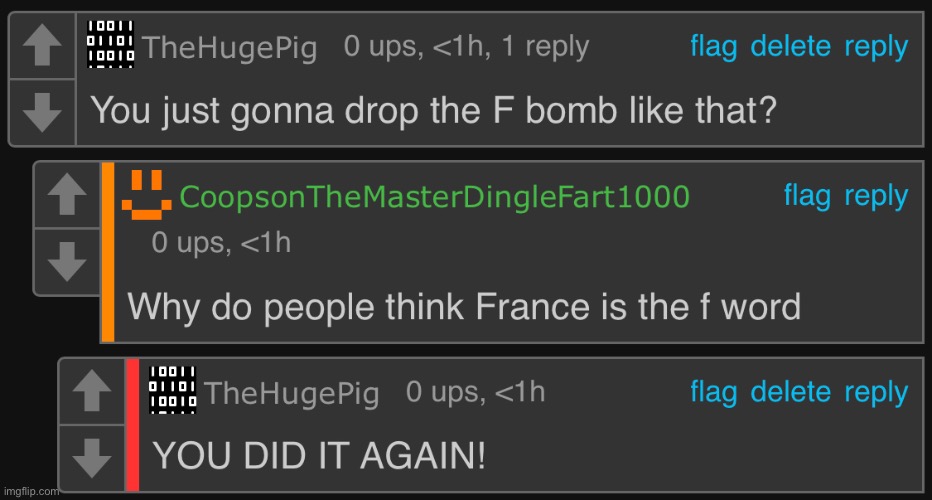Open TheHugePig's binary avatar in top comment

click(x=111, y=44)
